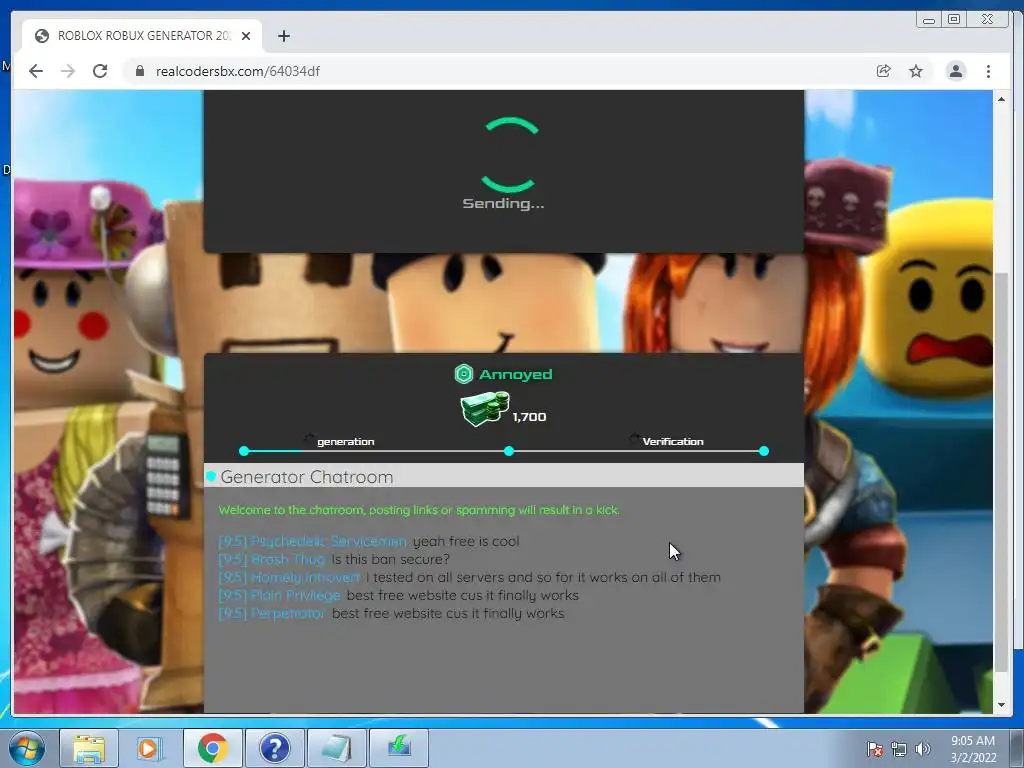Click the page scrollbar down arrow
This screenshot has height=768, width=1024.
1001,705
